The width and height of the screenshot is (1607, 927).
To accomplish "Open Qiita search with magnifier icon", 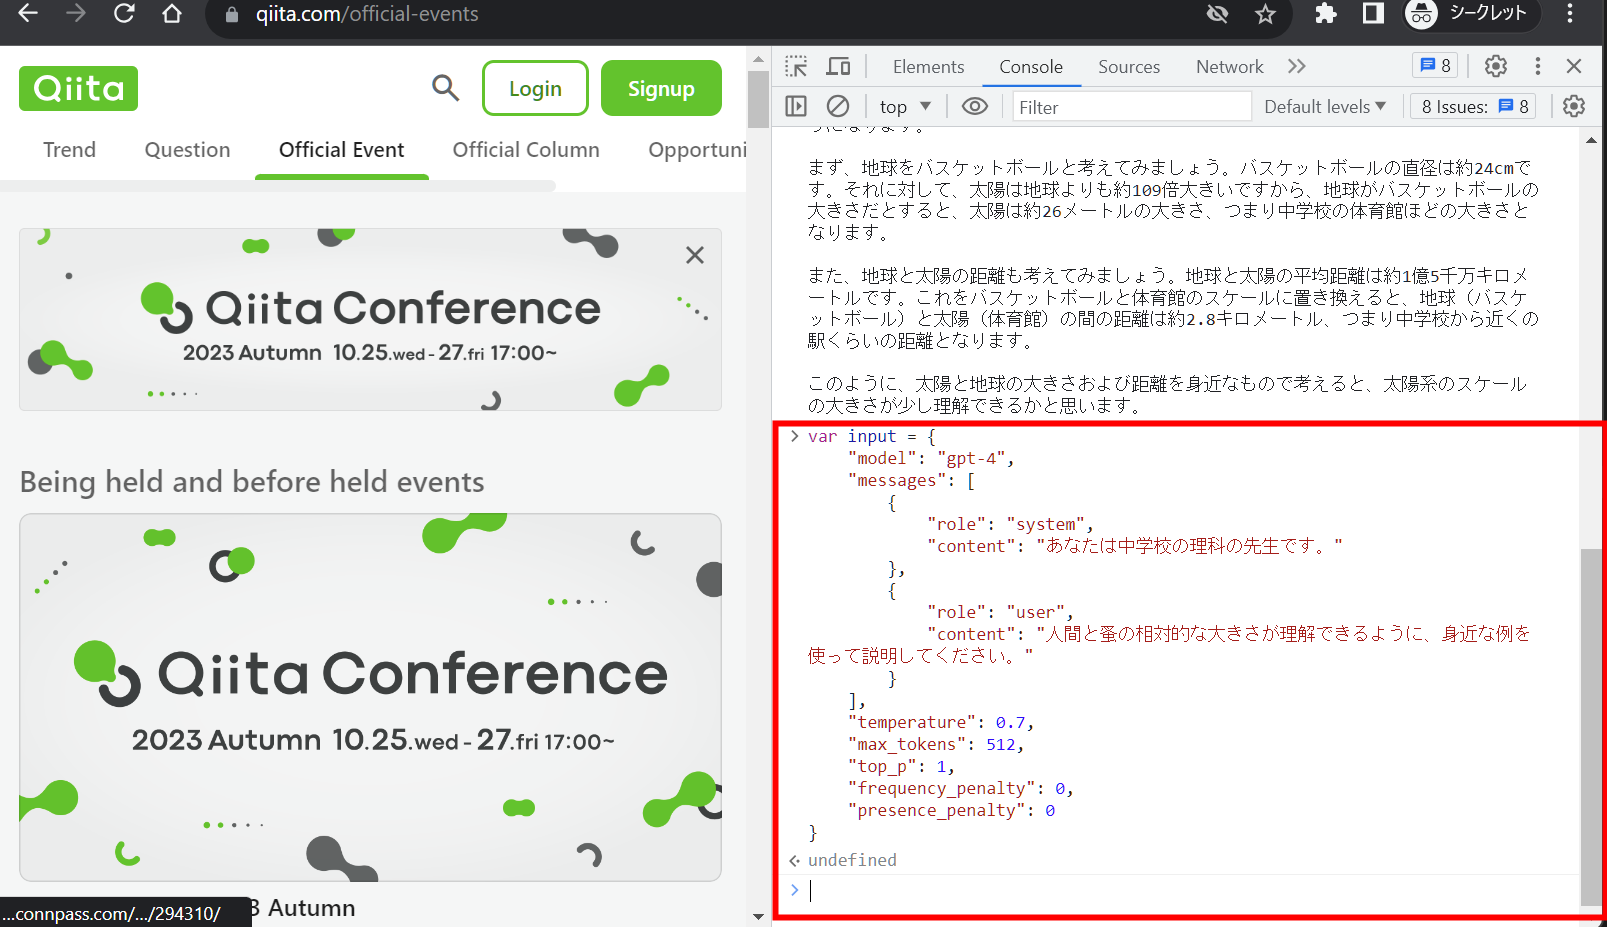I will pos(445,88).
